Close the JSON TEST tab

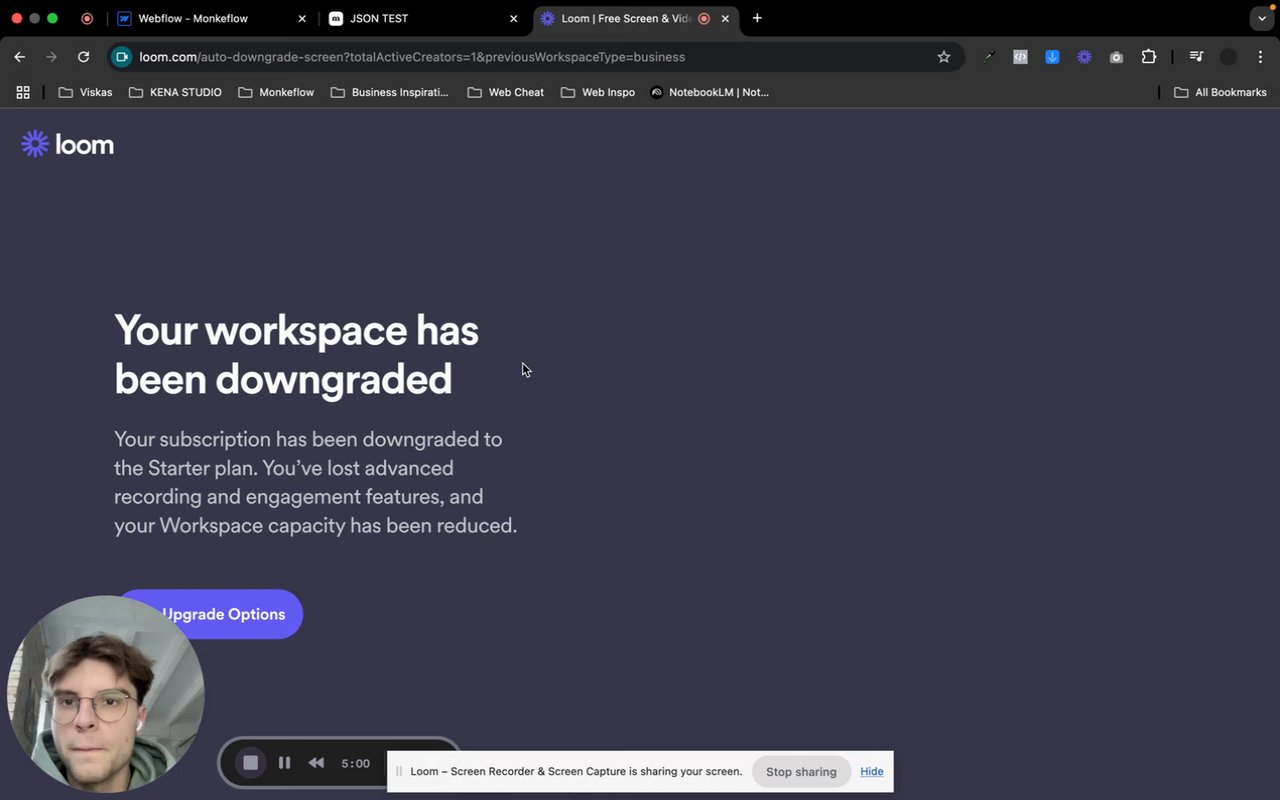514,18
